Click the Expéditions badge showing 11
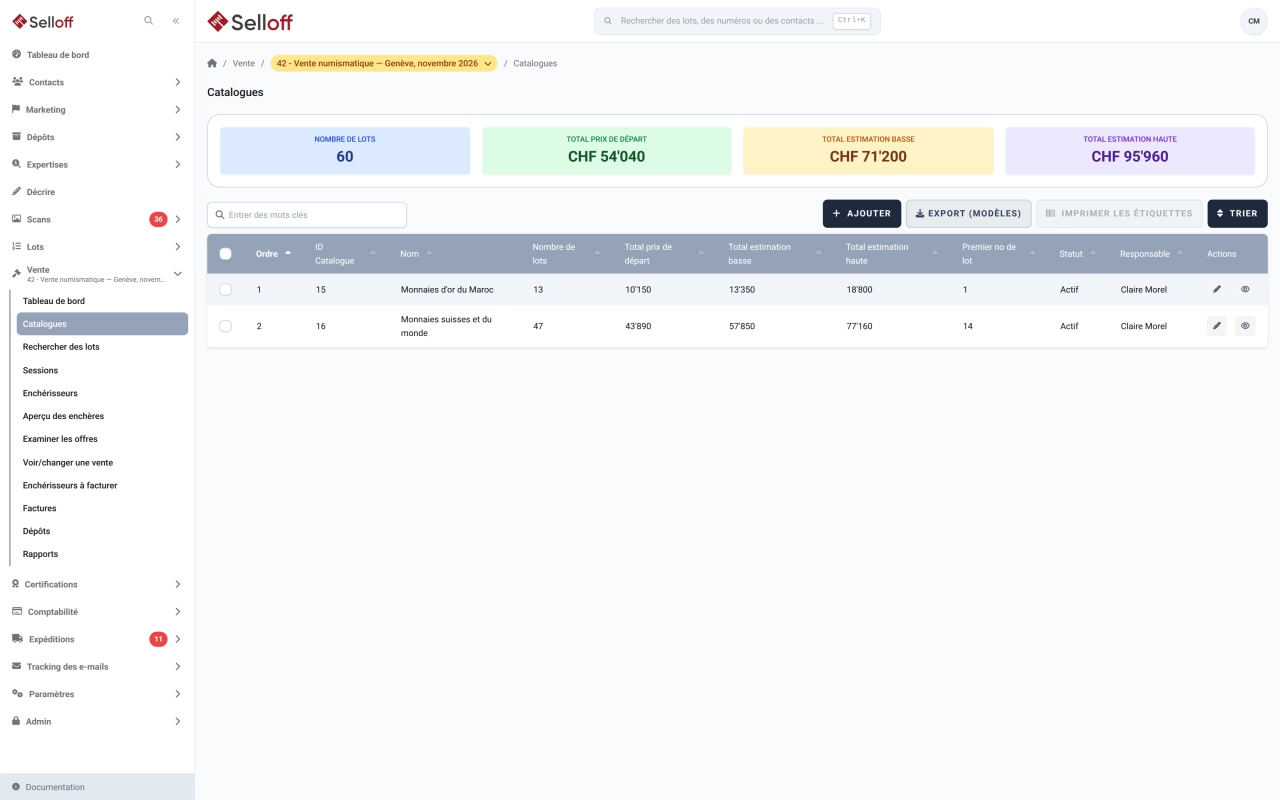Viewport: 1280px width, 800px height. tap(158, 639)
